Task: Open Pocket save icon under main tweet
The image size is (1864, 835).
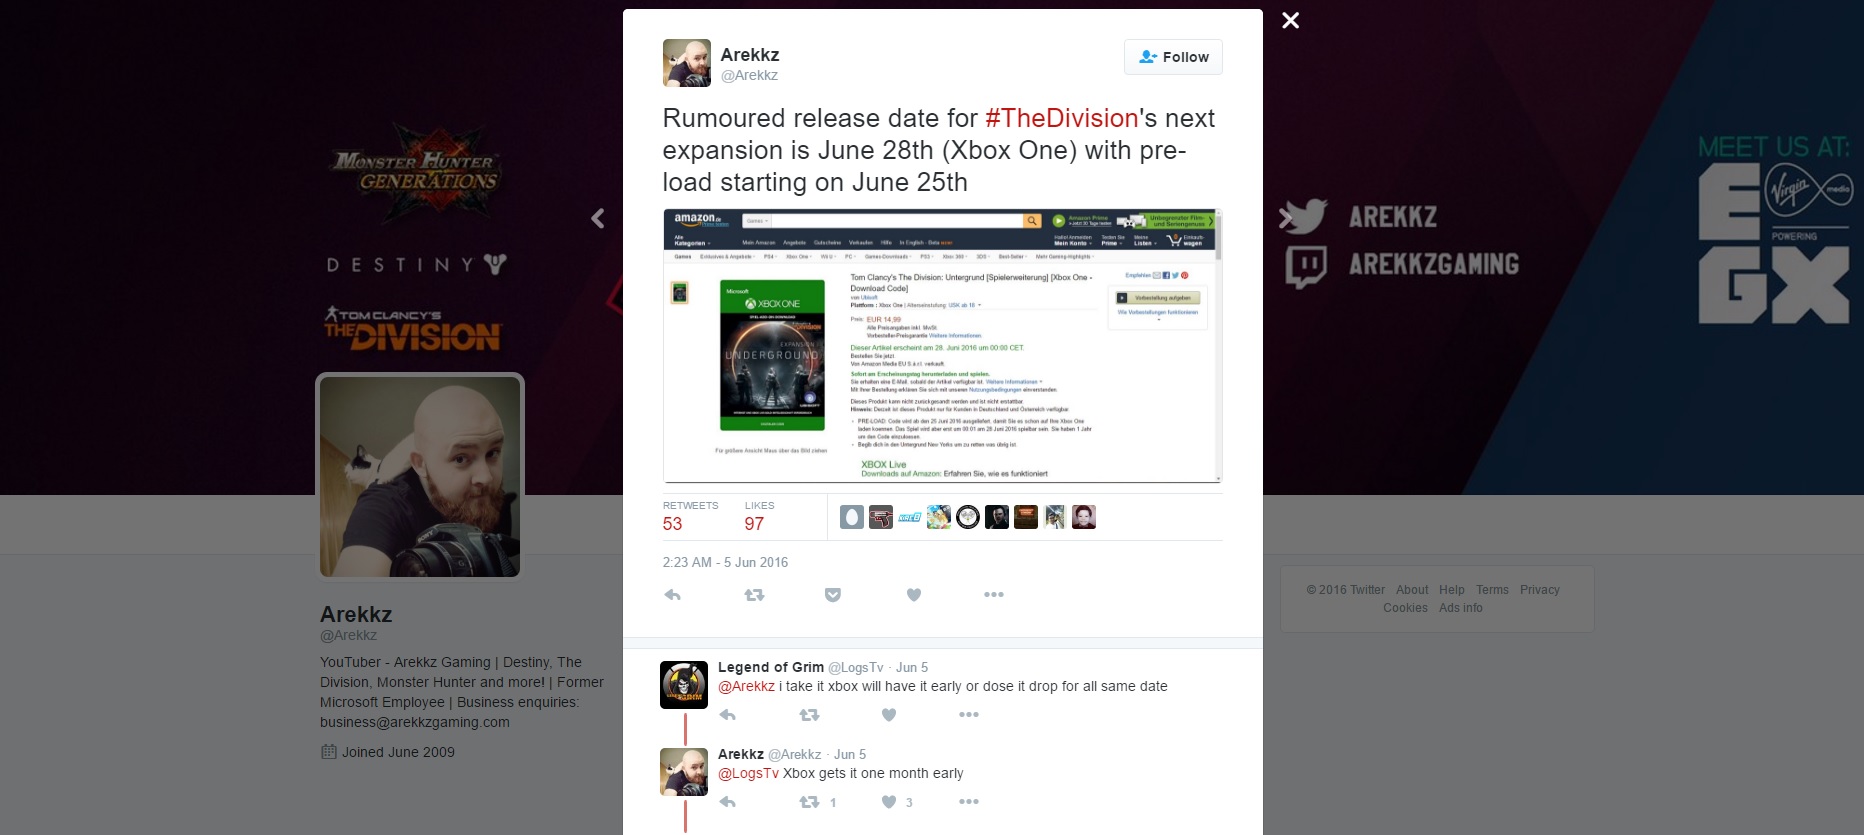Action: click(x=832, y=595)
